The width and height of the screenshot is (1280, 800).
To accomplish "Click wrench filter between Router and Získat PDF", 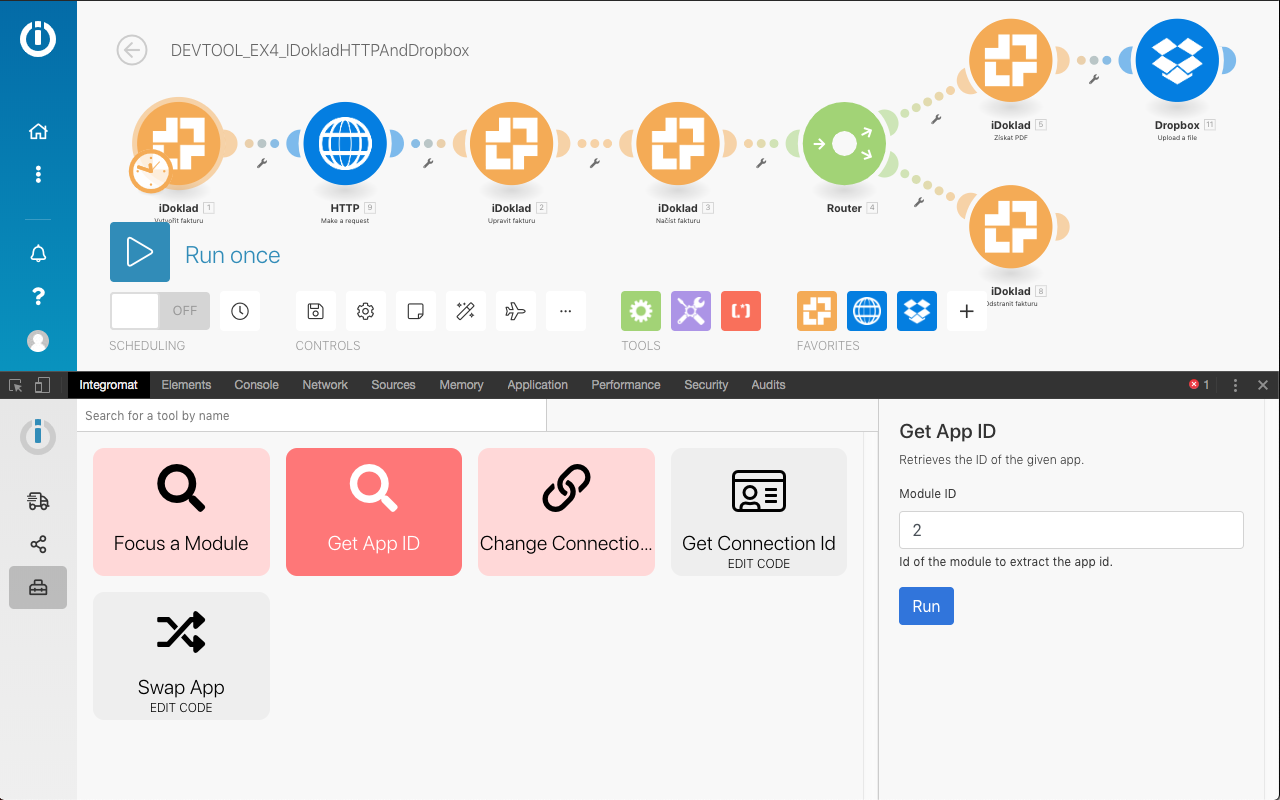I will [x=937, y=118].
